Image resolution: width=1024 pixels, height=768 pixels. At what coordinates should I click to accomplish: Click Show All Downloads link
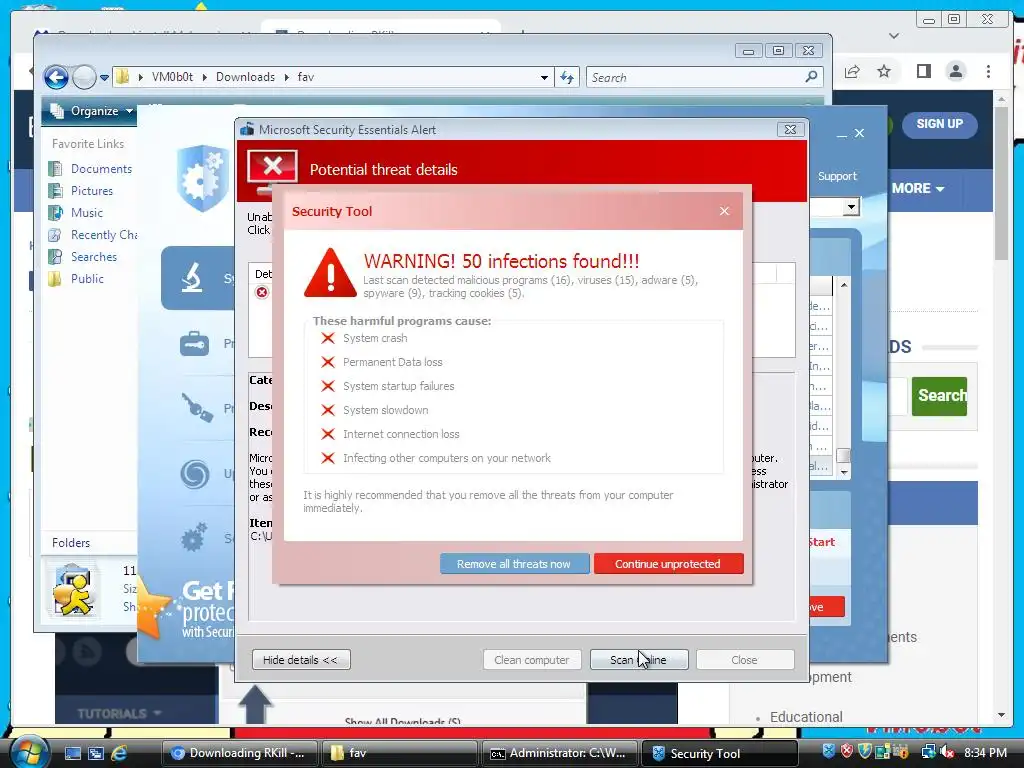click(x=402, y=721)
